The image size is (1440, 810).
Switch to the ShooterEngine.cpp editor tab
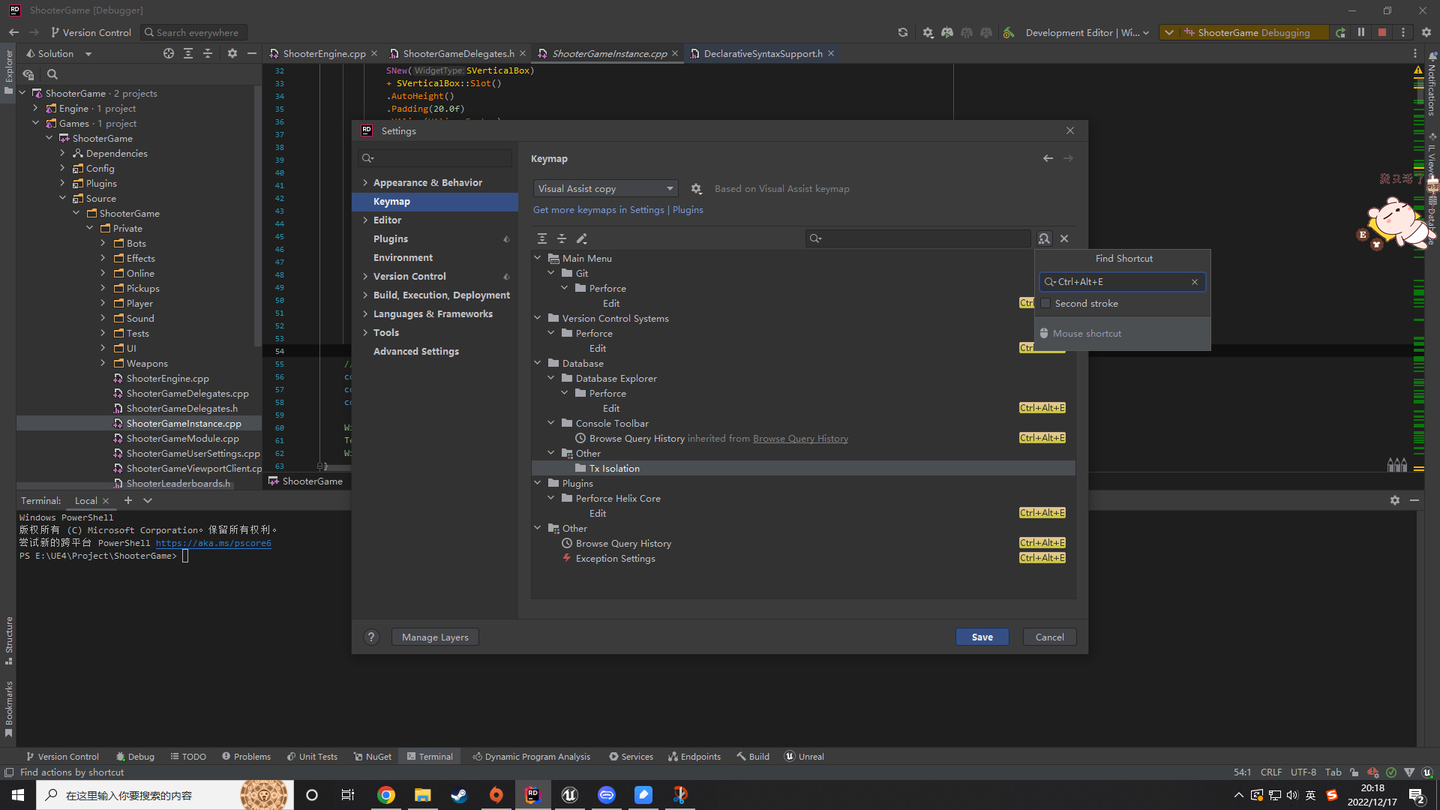[324, 54]
